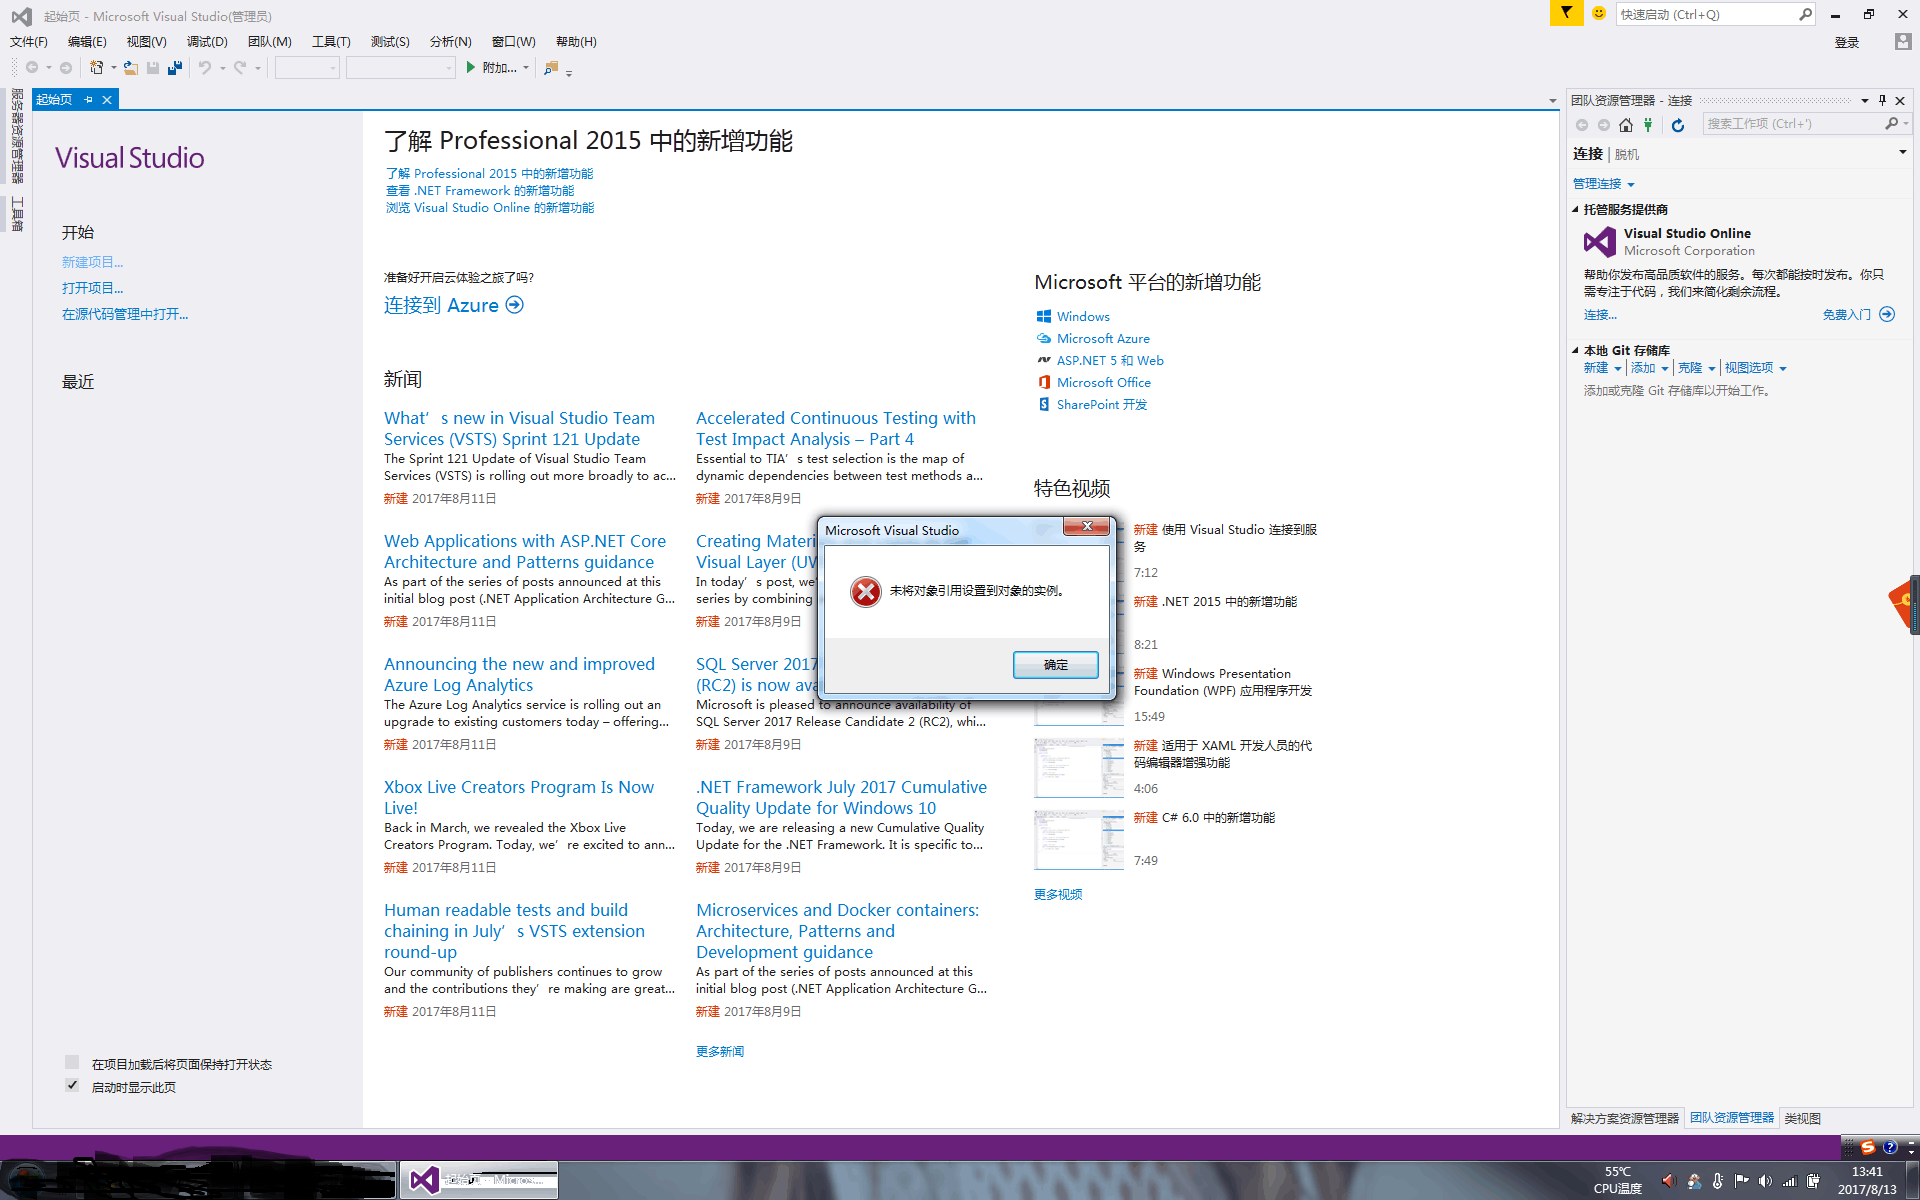
Task: Click the XAML code editor video thumbnail
Action: pyautogui.click(x=1079, y=768)
